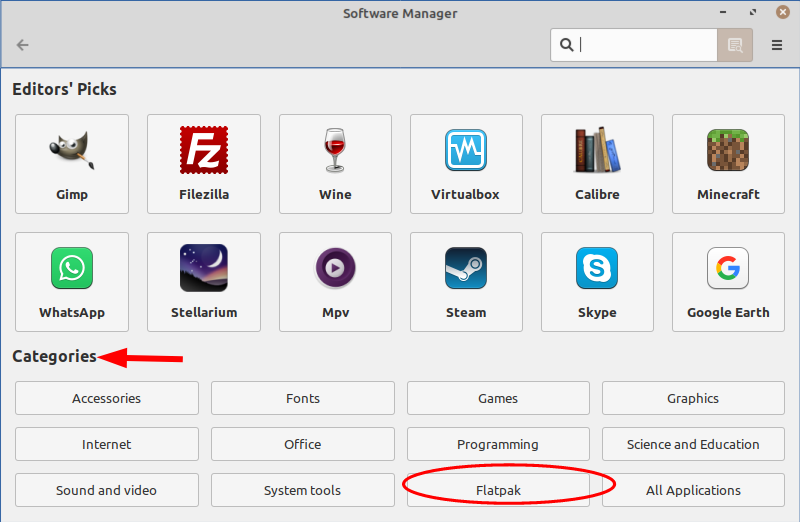This screenshot has width=800, height=522.
Task: Go back using the arrow icon
Action: tap(22, 45)
